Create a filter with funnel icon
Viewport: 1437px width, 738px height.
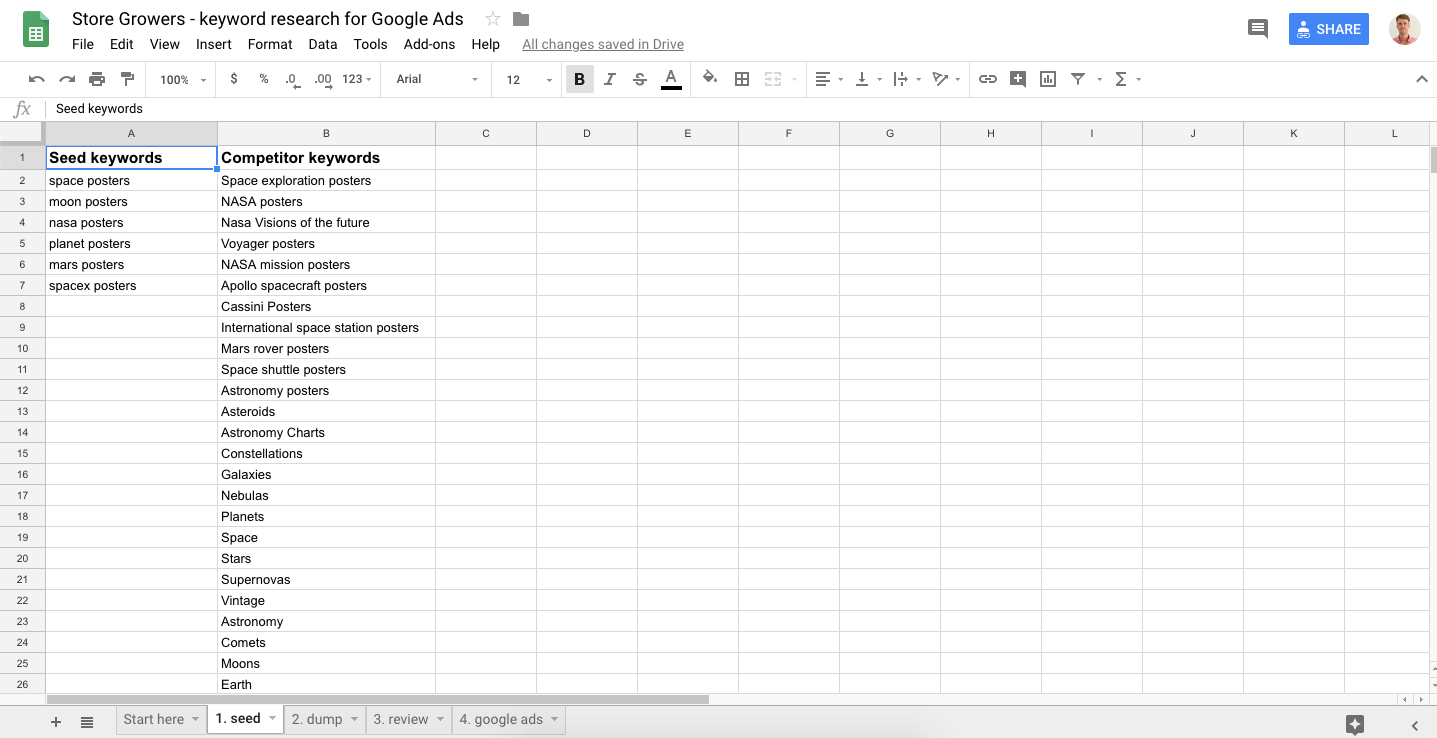point(1078,79)
